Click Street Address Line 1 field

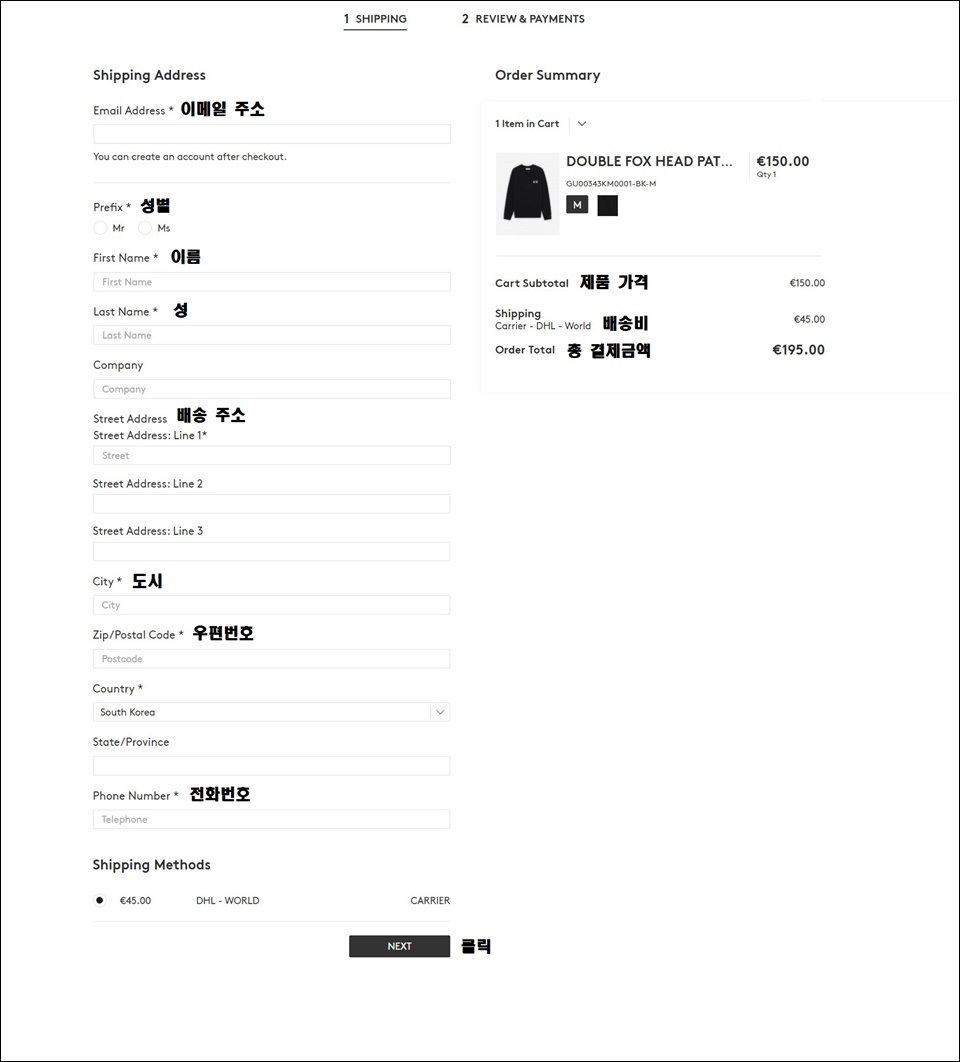(x=272, y=455)
